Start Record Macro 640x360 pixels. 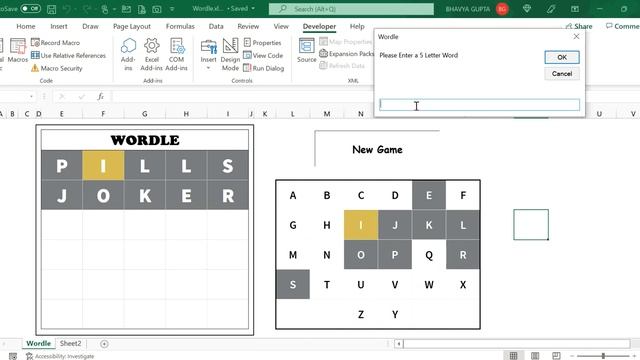(x=56, y=42)
